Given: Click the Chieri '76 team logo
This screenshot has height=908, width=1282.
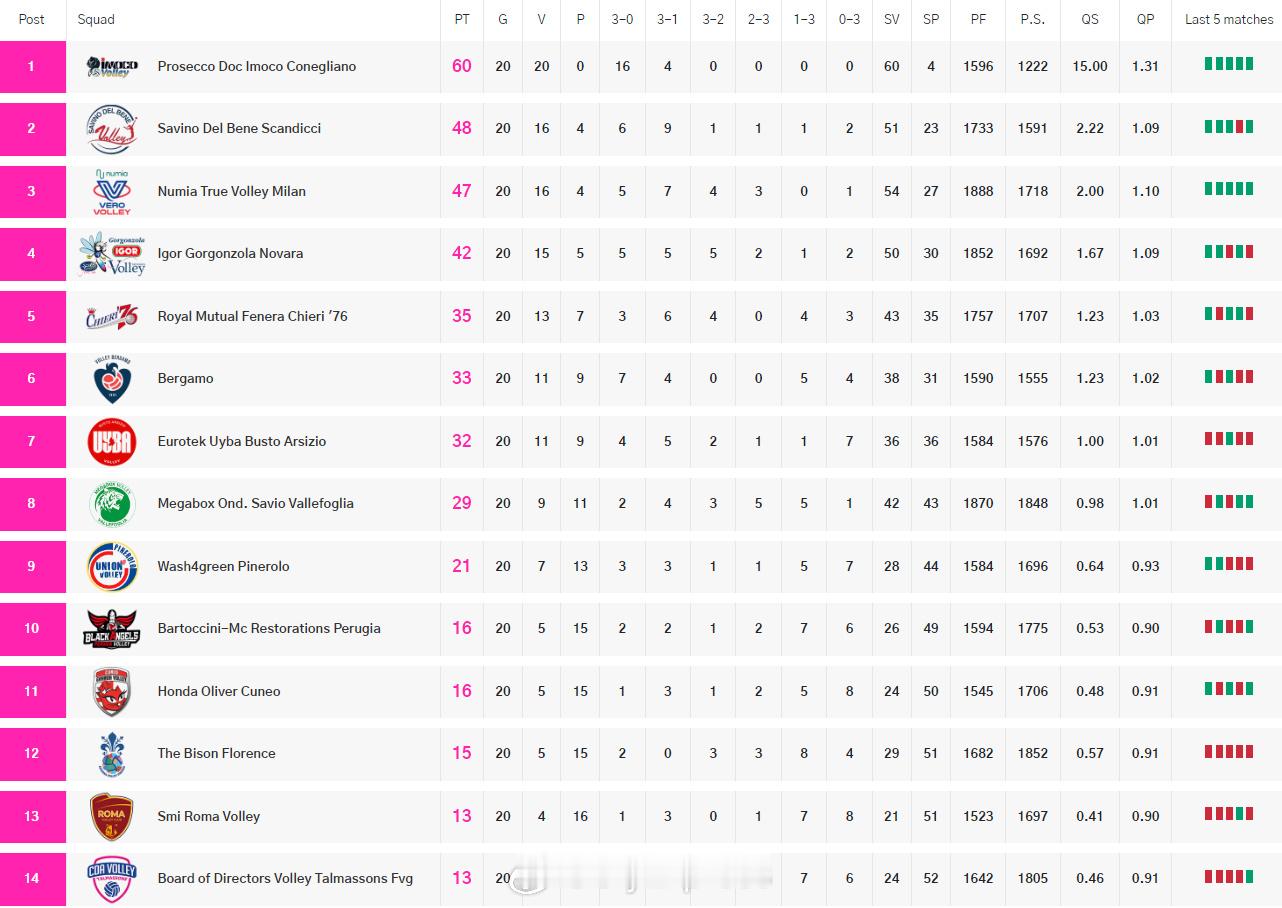Looking at the screenshot, I should (112, 317).
